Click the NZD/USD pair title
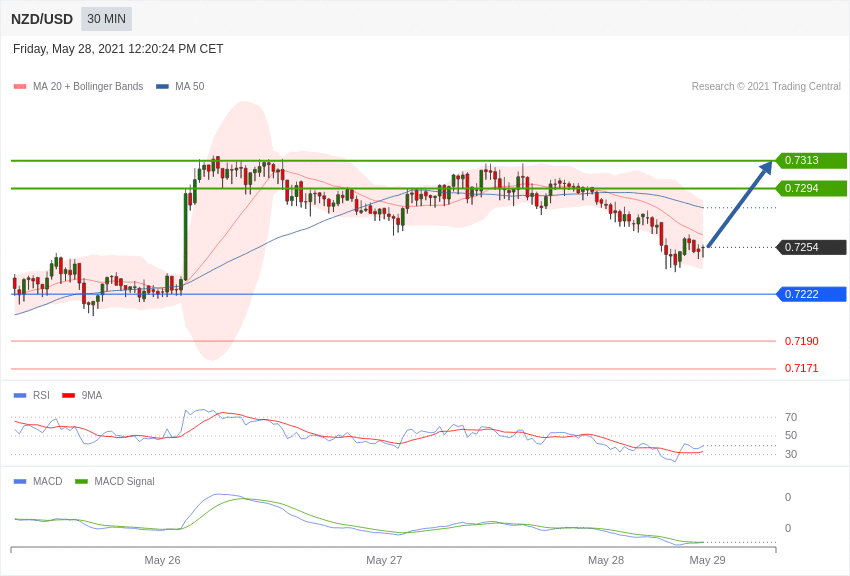The image size is (850, 576). point(42,19)
